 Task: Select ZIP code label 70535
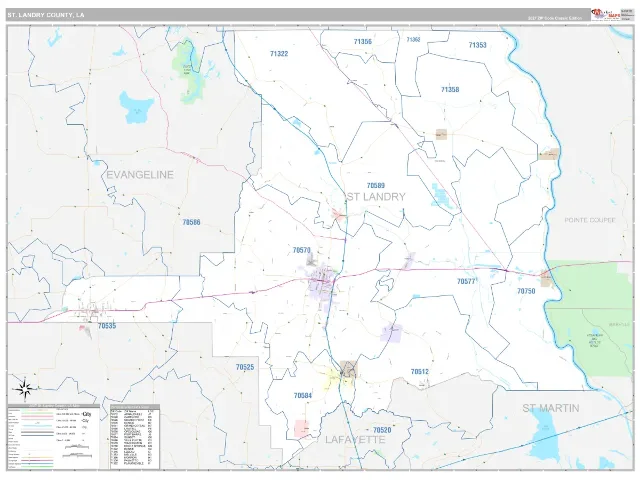107,326
